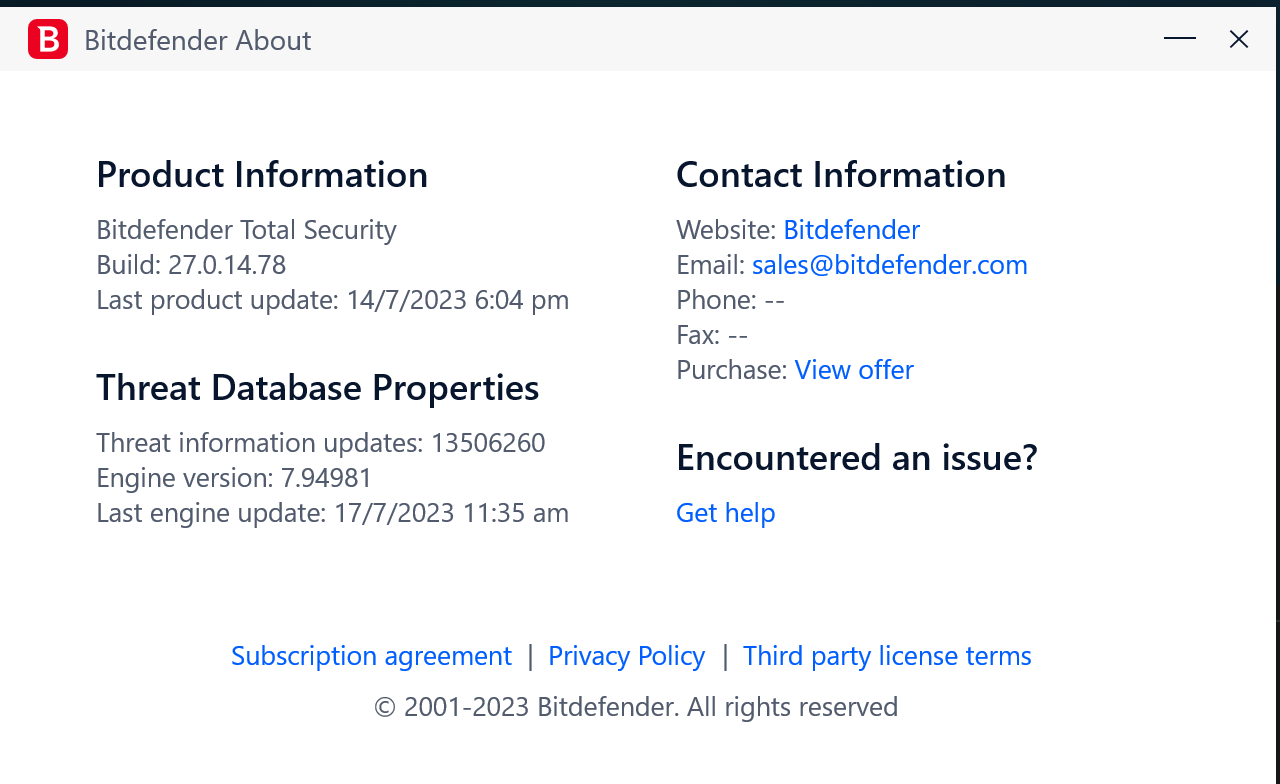This screenshot has width=1280, height=784.
Task: Click the sales@bitdefender.com email link
Action: point(890,265)
